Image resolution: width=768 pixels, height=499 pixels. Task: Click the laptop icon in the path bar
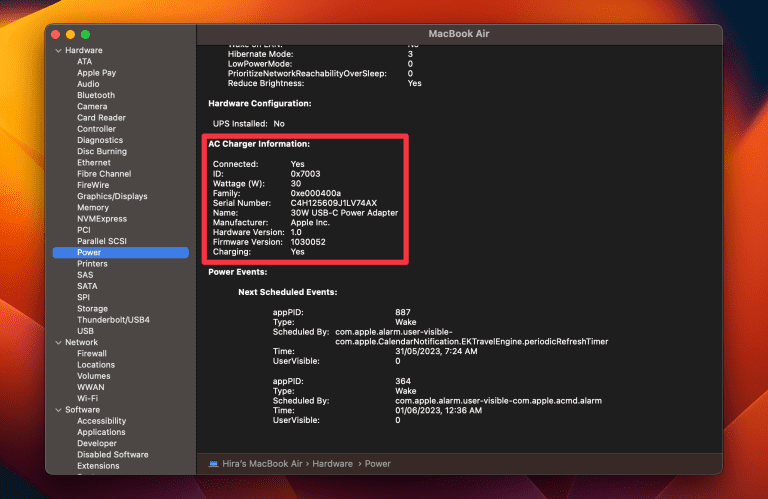point(213,463)
